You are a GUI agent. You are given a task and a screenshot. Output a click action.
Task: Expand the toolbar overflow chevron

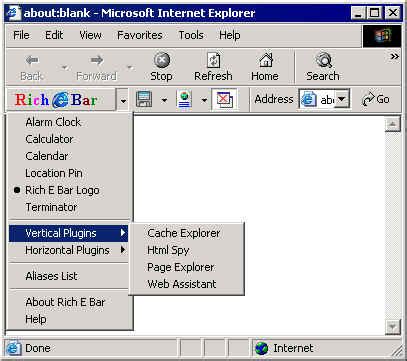(395, 56)
